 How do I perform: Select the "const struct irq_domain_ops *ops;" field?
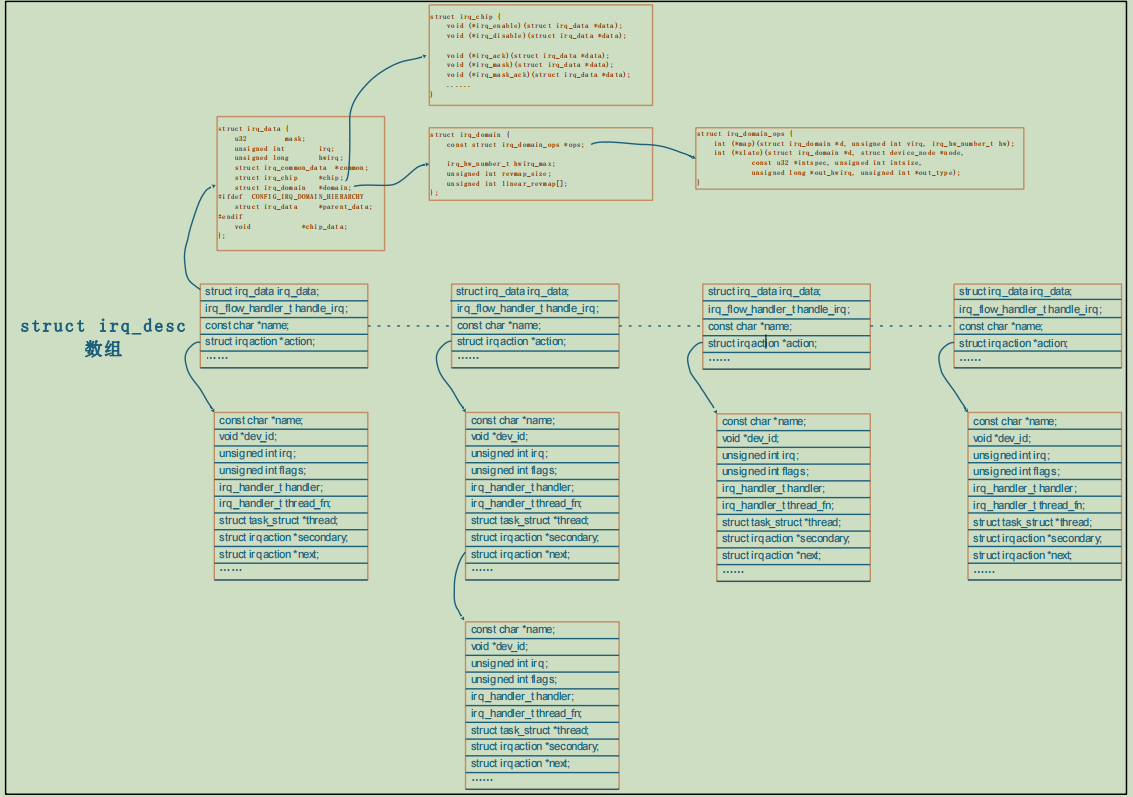click(x=515, y=145)
